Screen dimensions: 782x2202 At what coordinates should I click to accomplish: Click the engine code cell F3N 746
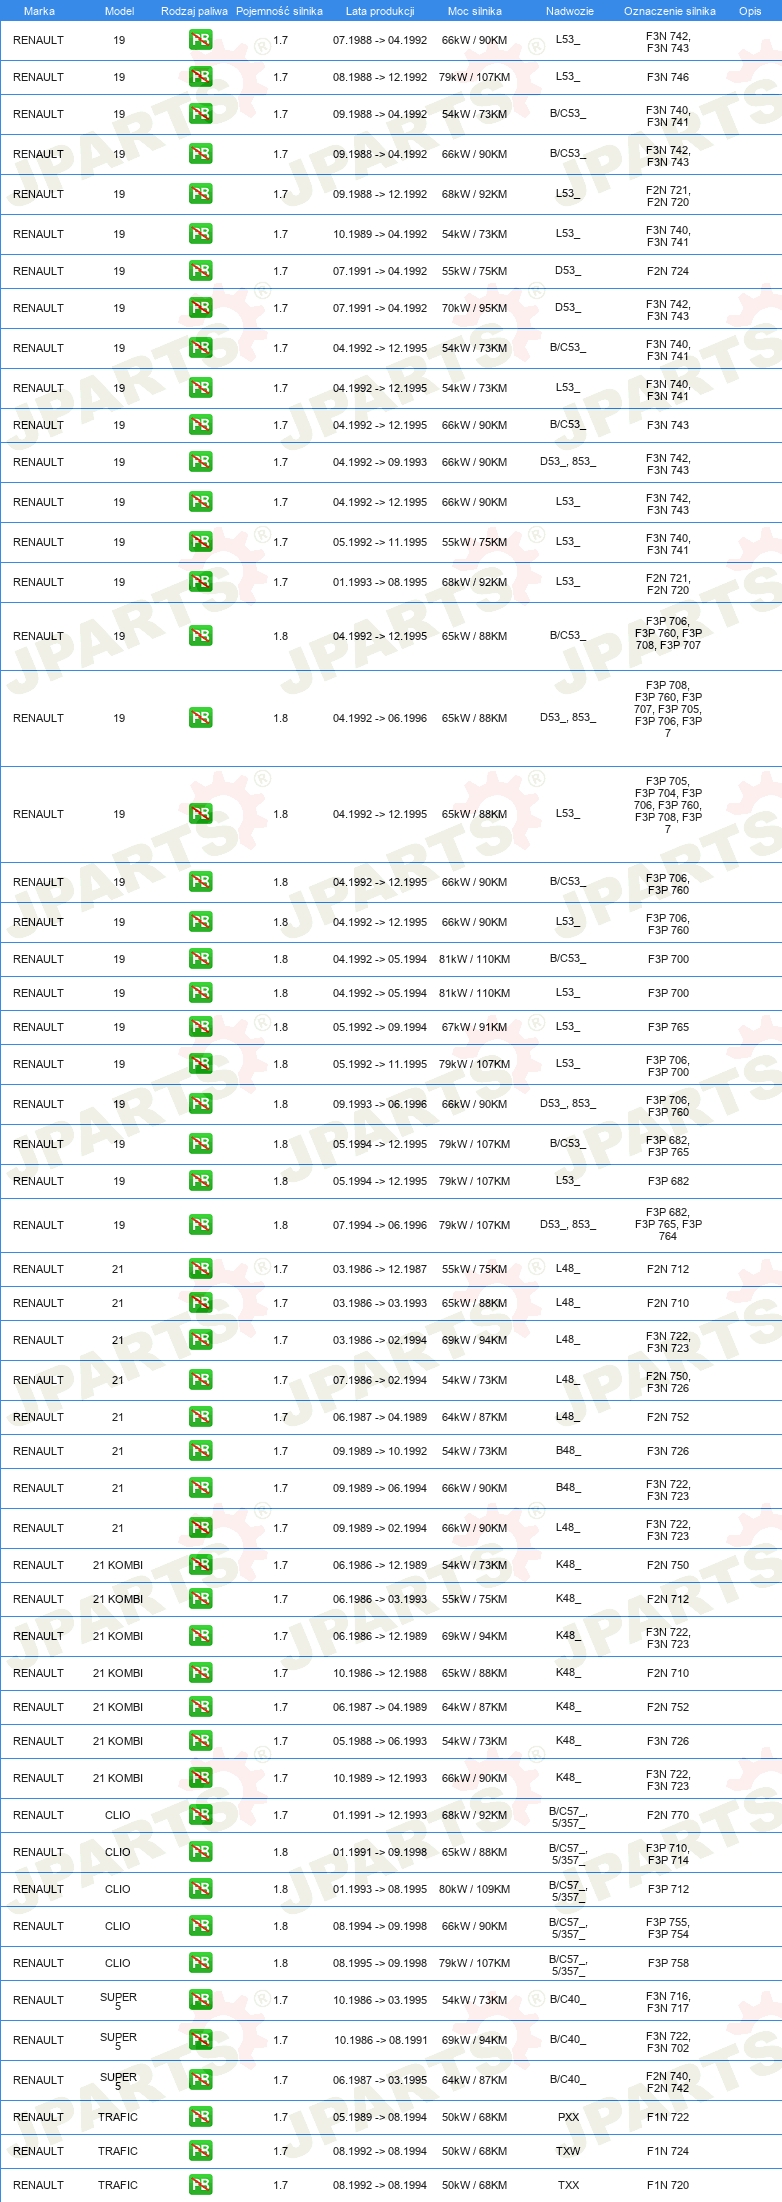668,77
